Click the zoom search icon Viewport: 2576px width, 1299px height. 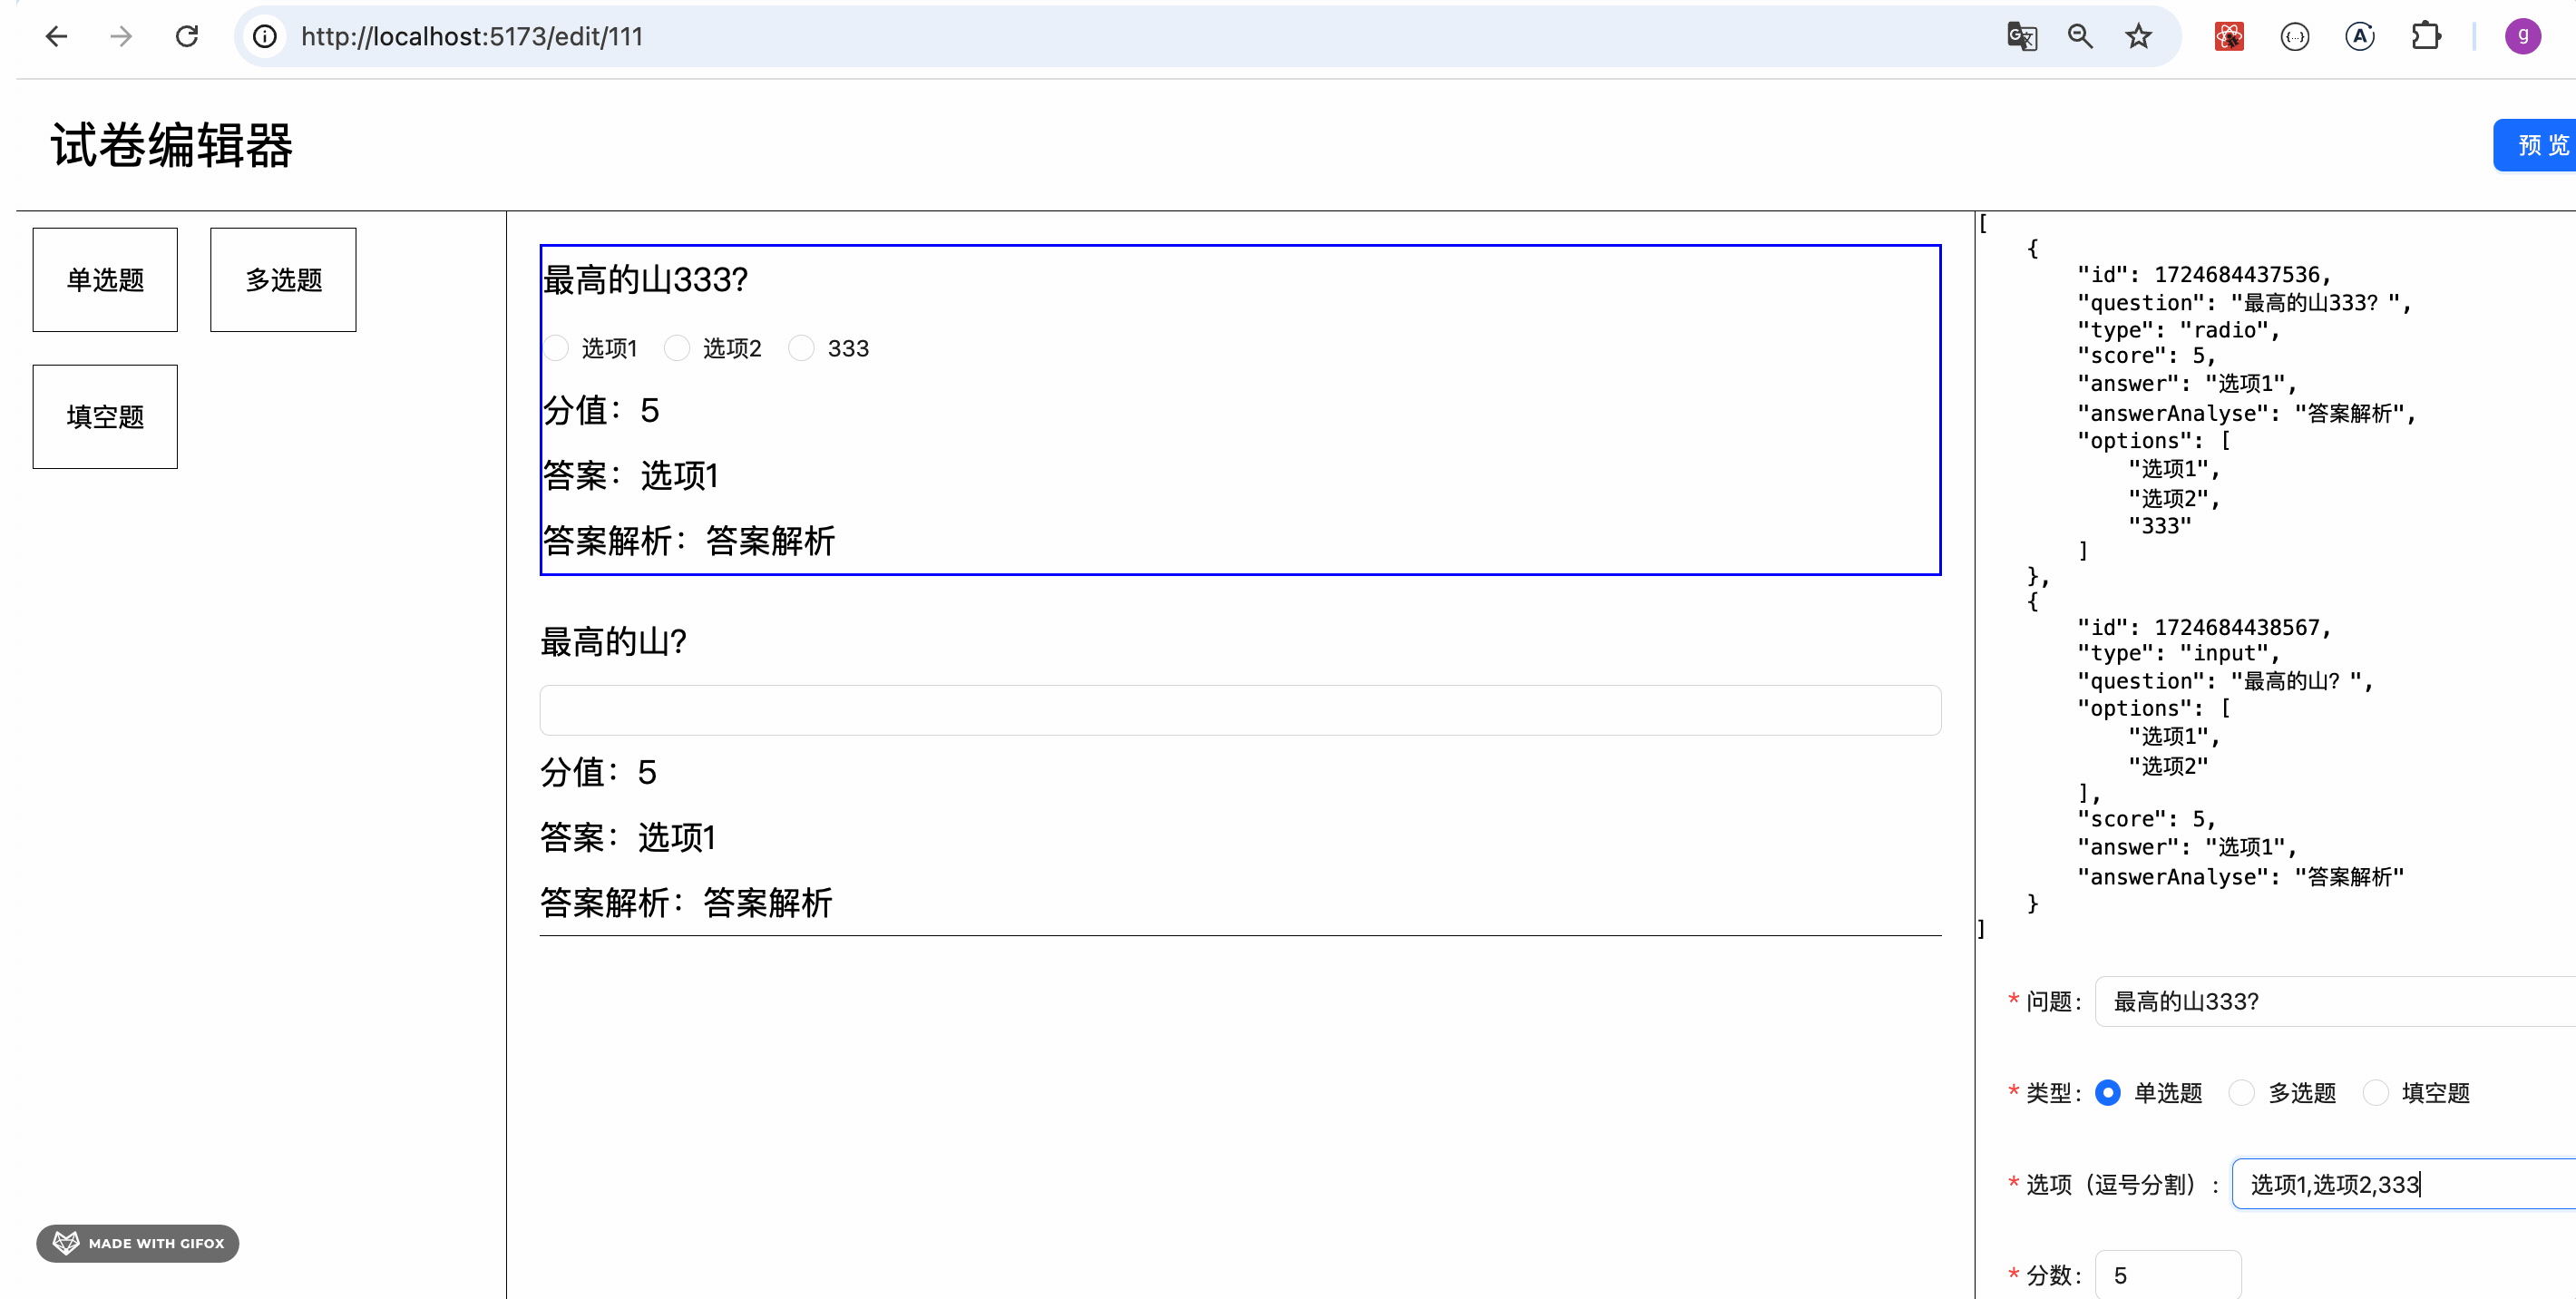[x=2080, y=36]
